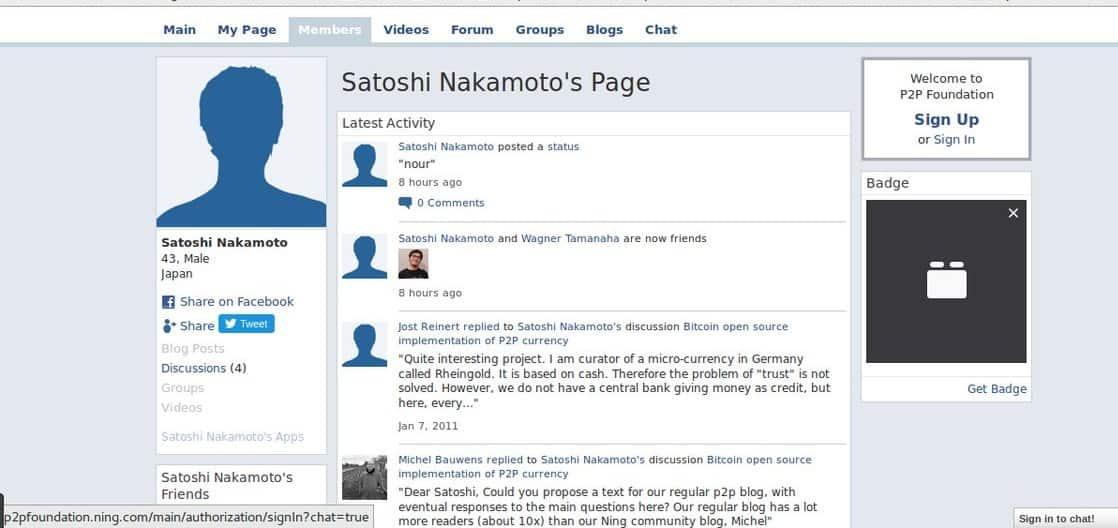Click the greyed Blog Posts link
The height and width of the screenshot is (528, 1118).
193,348
